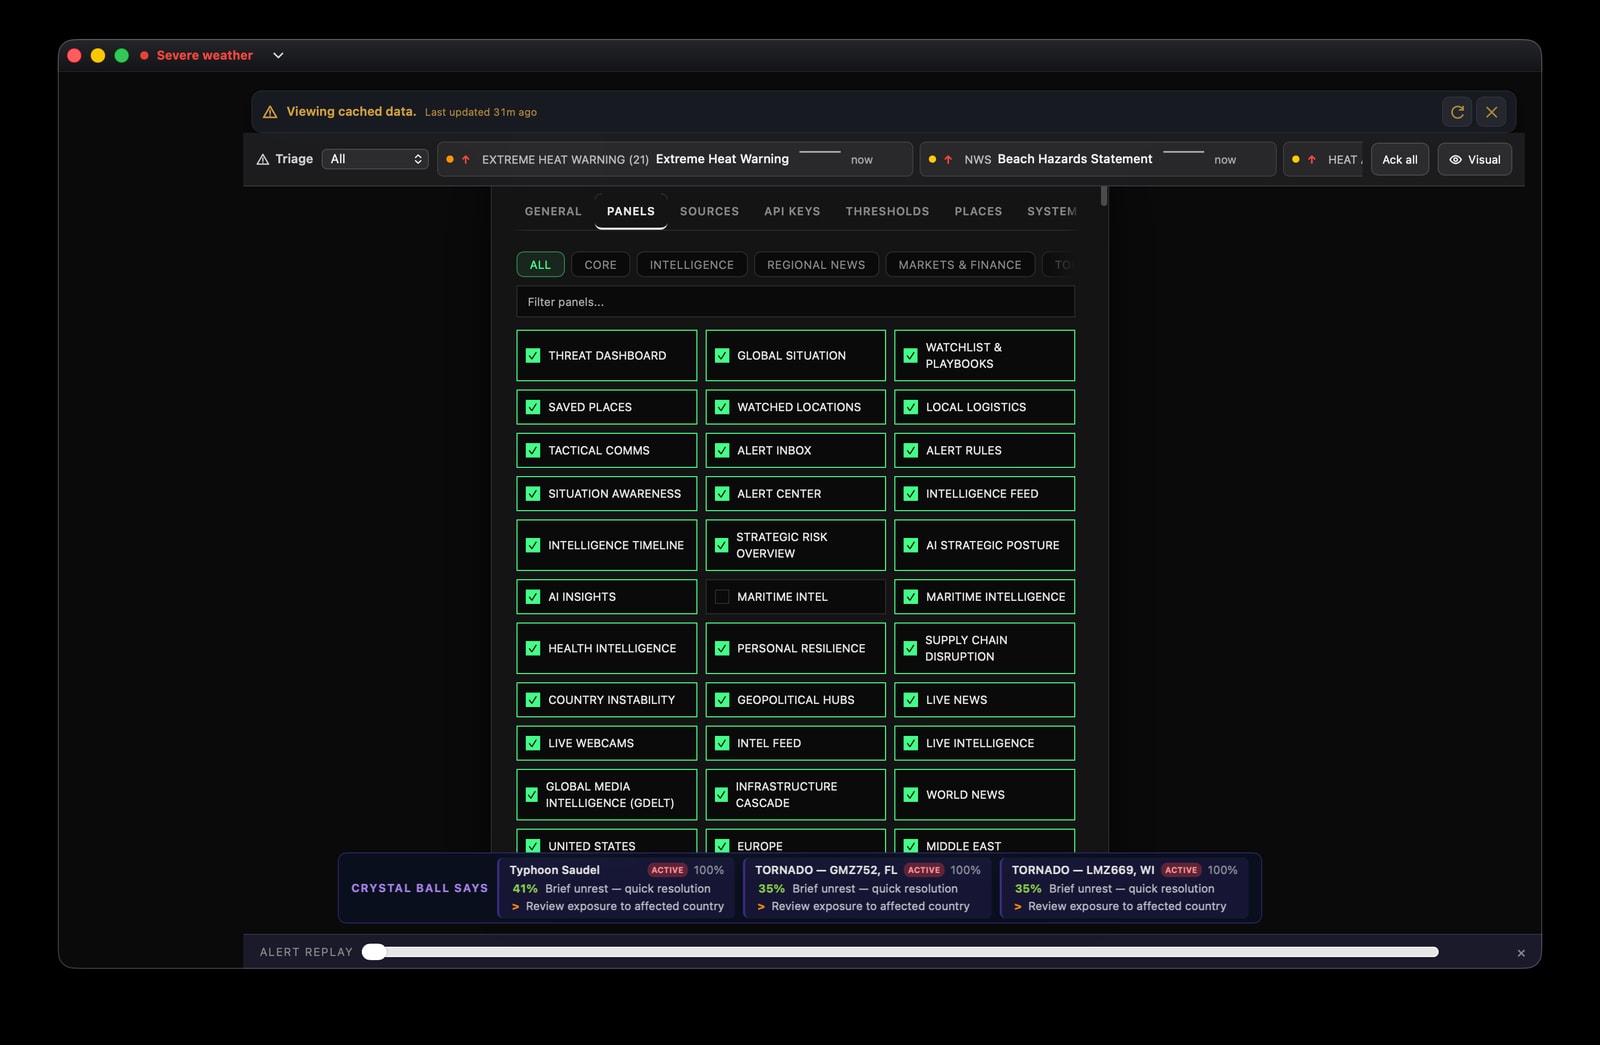Open the Sources settings tab
The width and height of the screenshot is (1600, 1045).
709,211
